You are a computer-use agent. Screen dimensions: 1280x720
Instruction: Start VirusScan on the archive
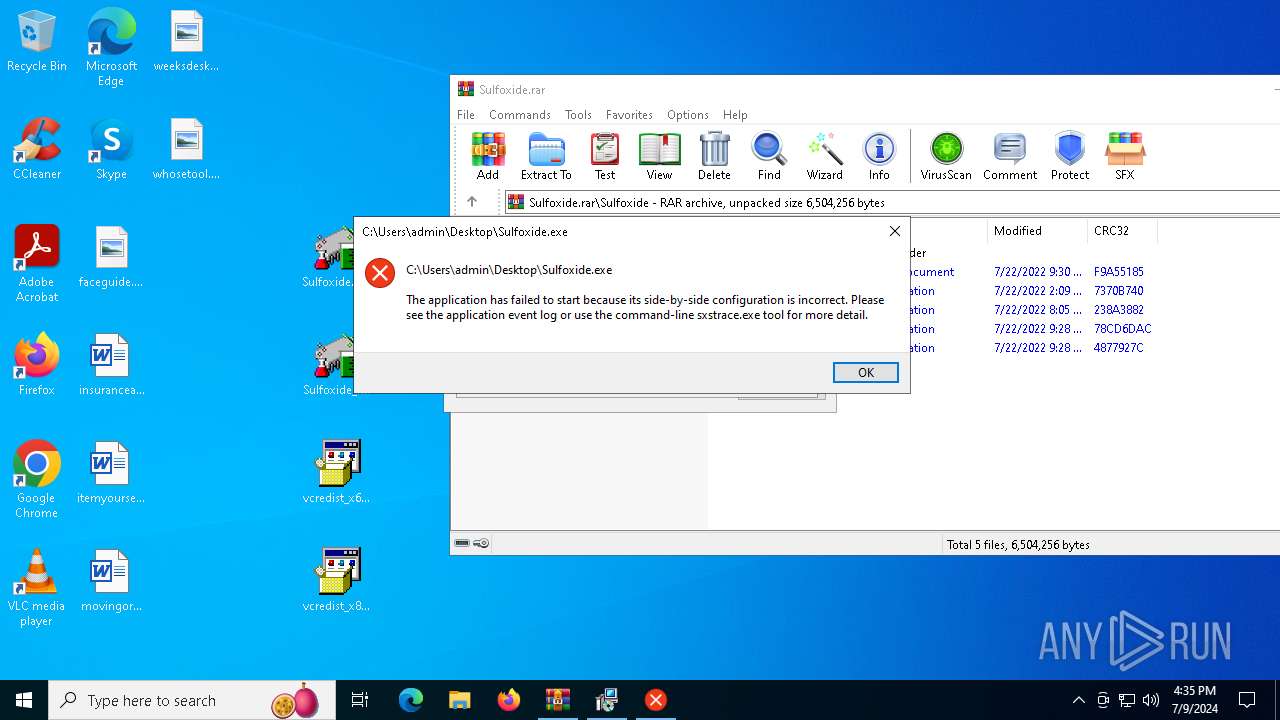[946, 156]
